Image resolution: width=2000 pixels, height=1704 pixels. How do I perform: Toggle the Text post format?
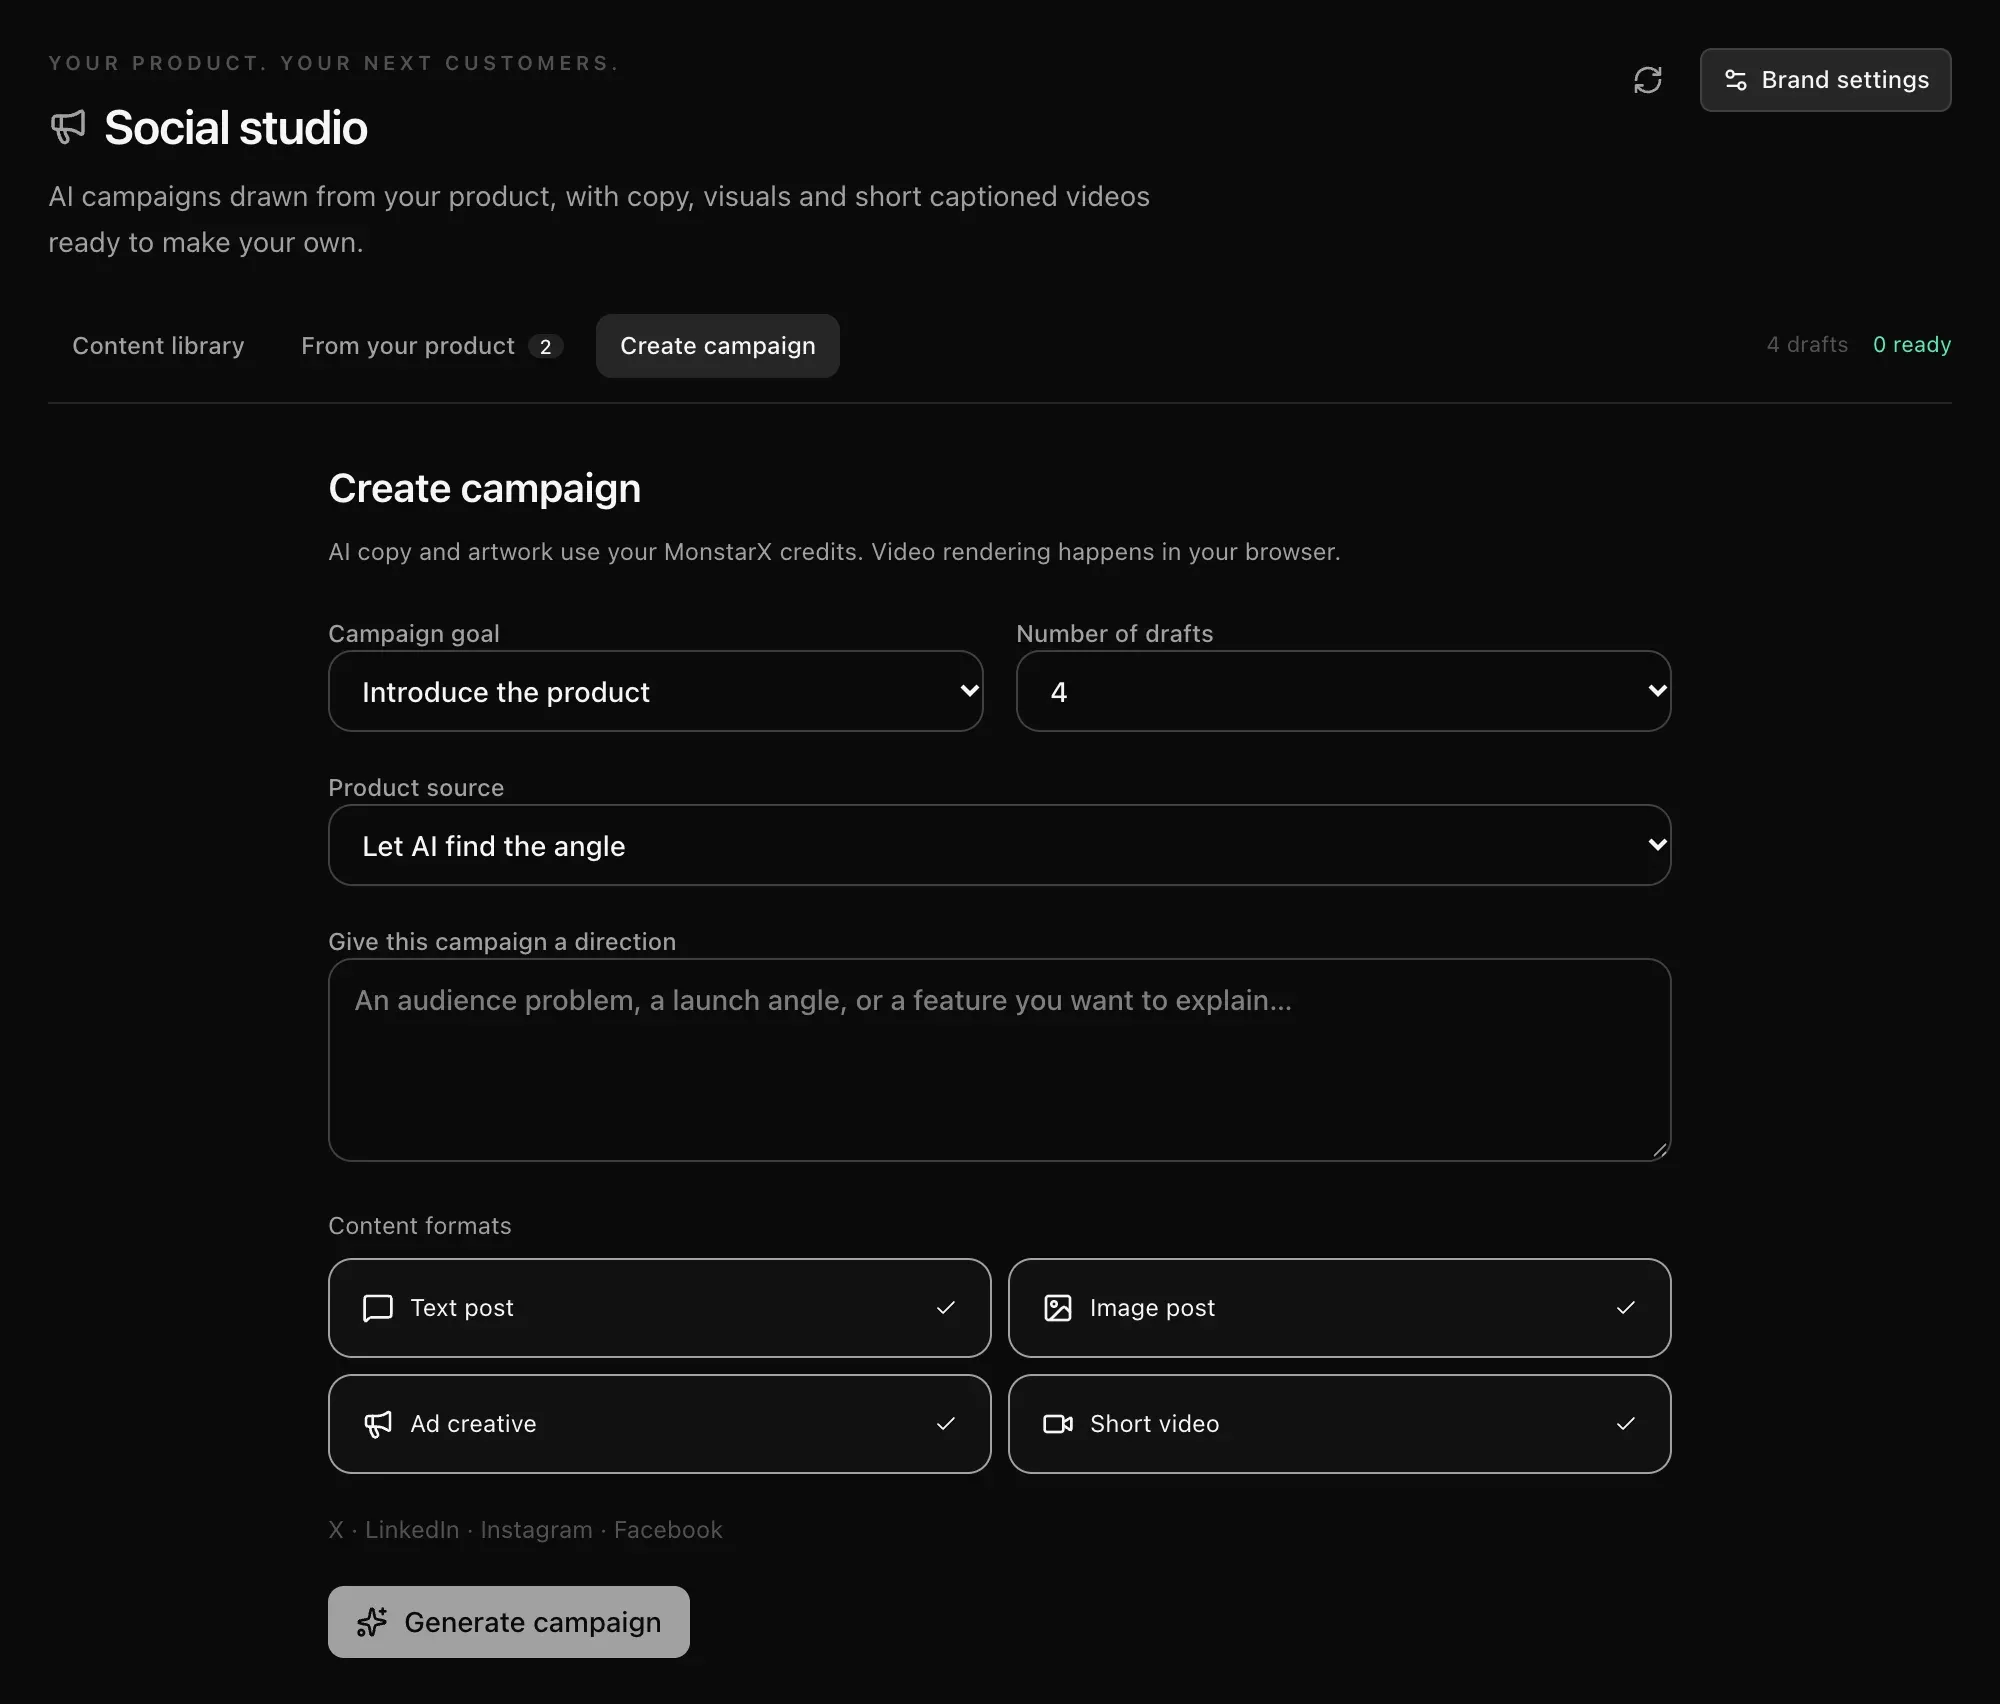tap(659, 1308)
